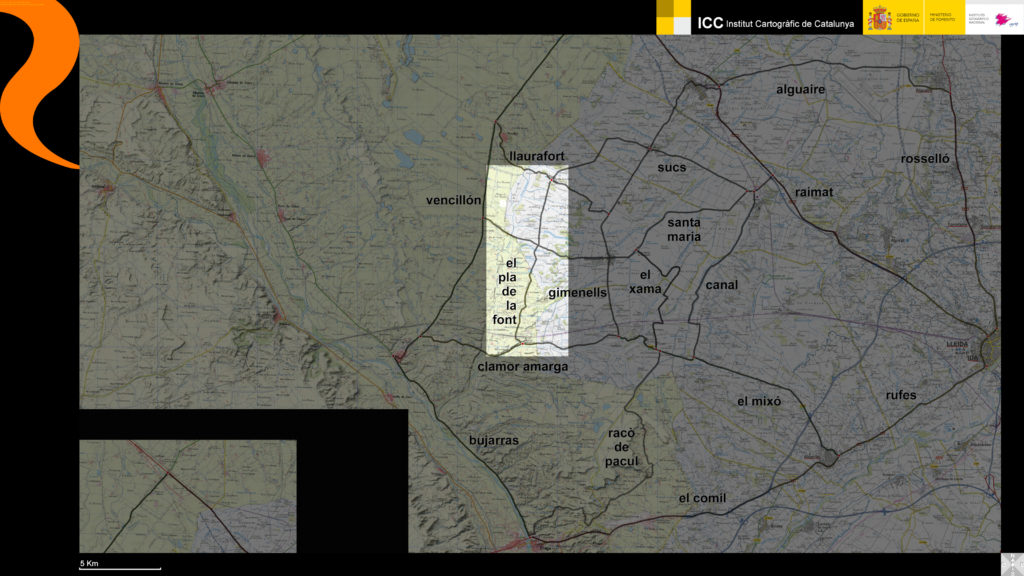Open the Ministerio de Fomento logo
The image size is (1024, 576).
coord(943,17)
